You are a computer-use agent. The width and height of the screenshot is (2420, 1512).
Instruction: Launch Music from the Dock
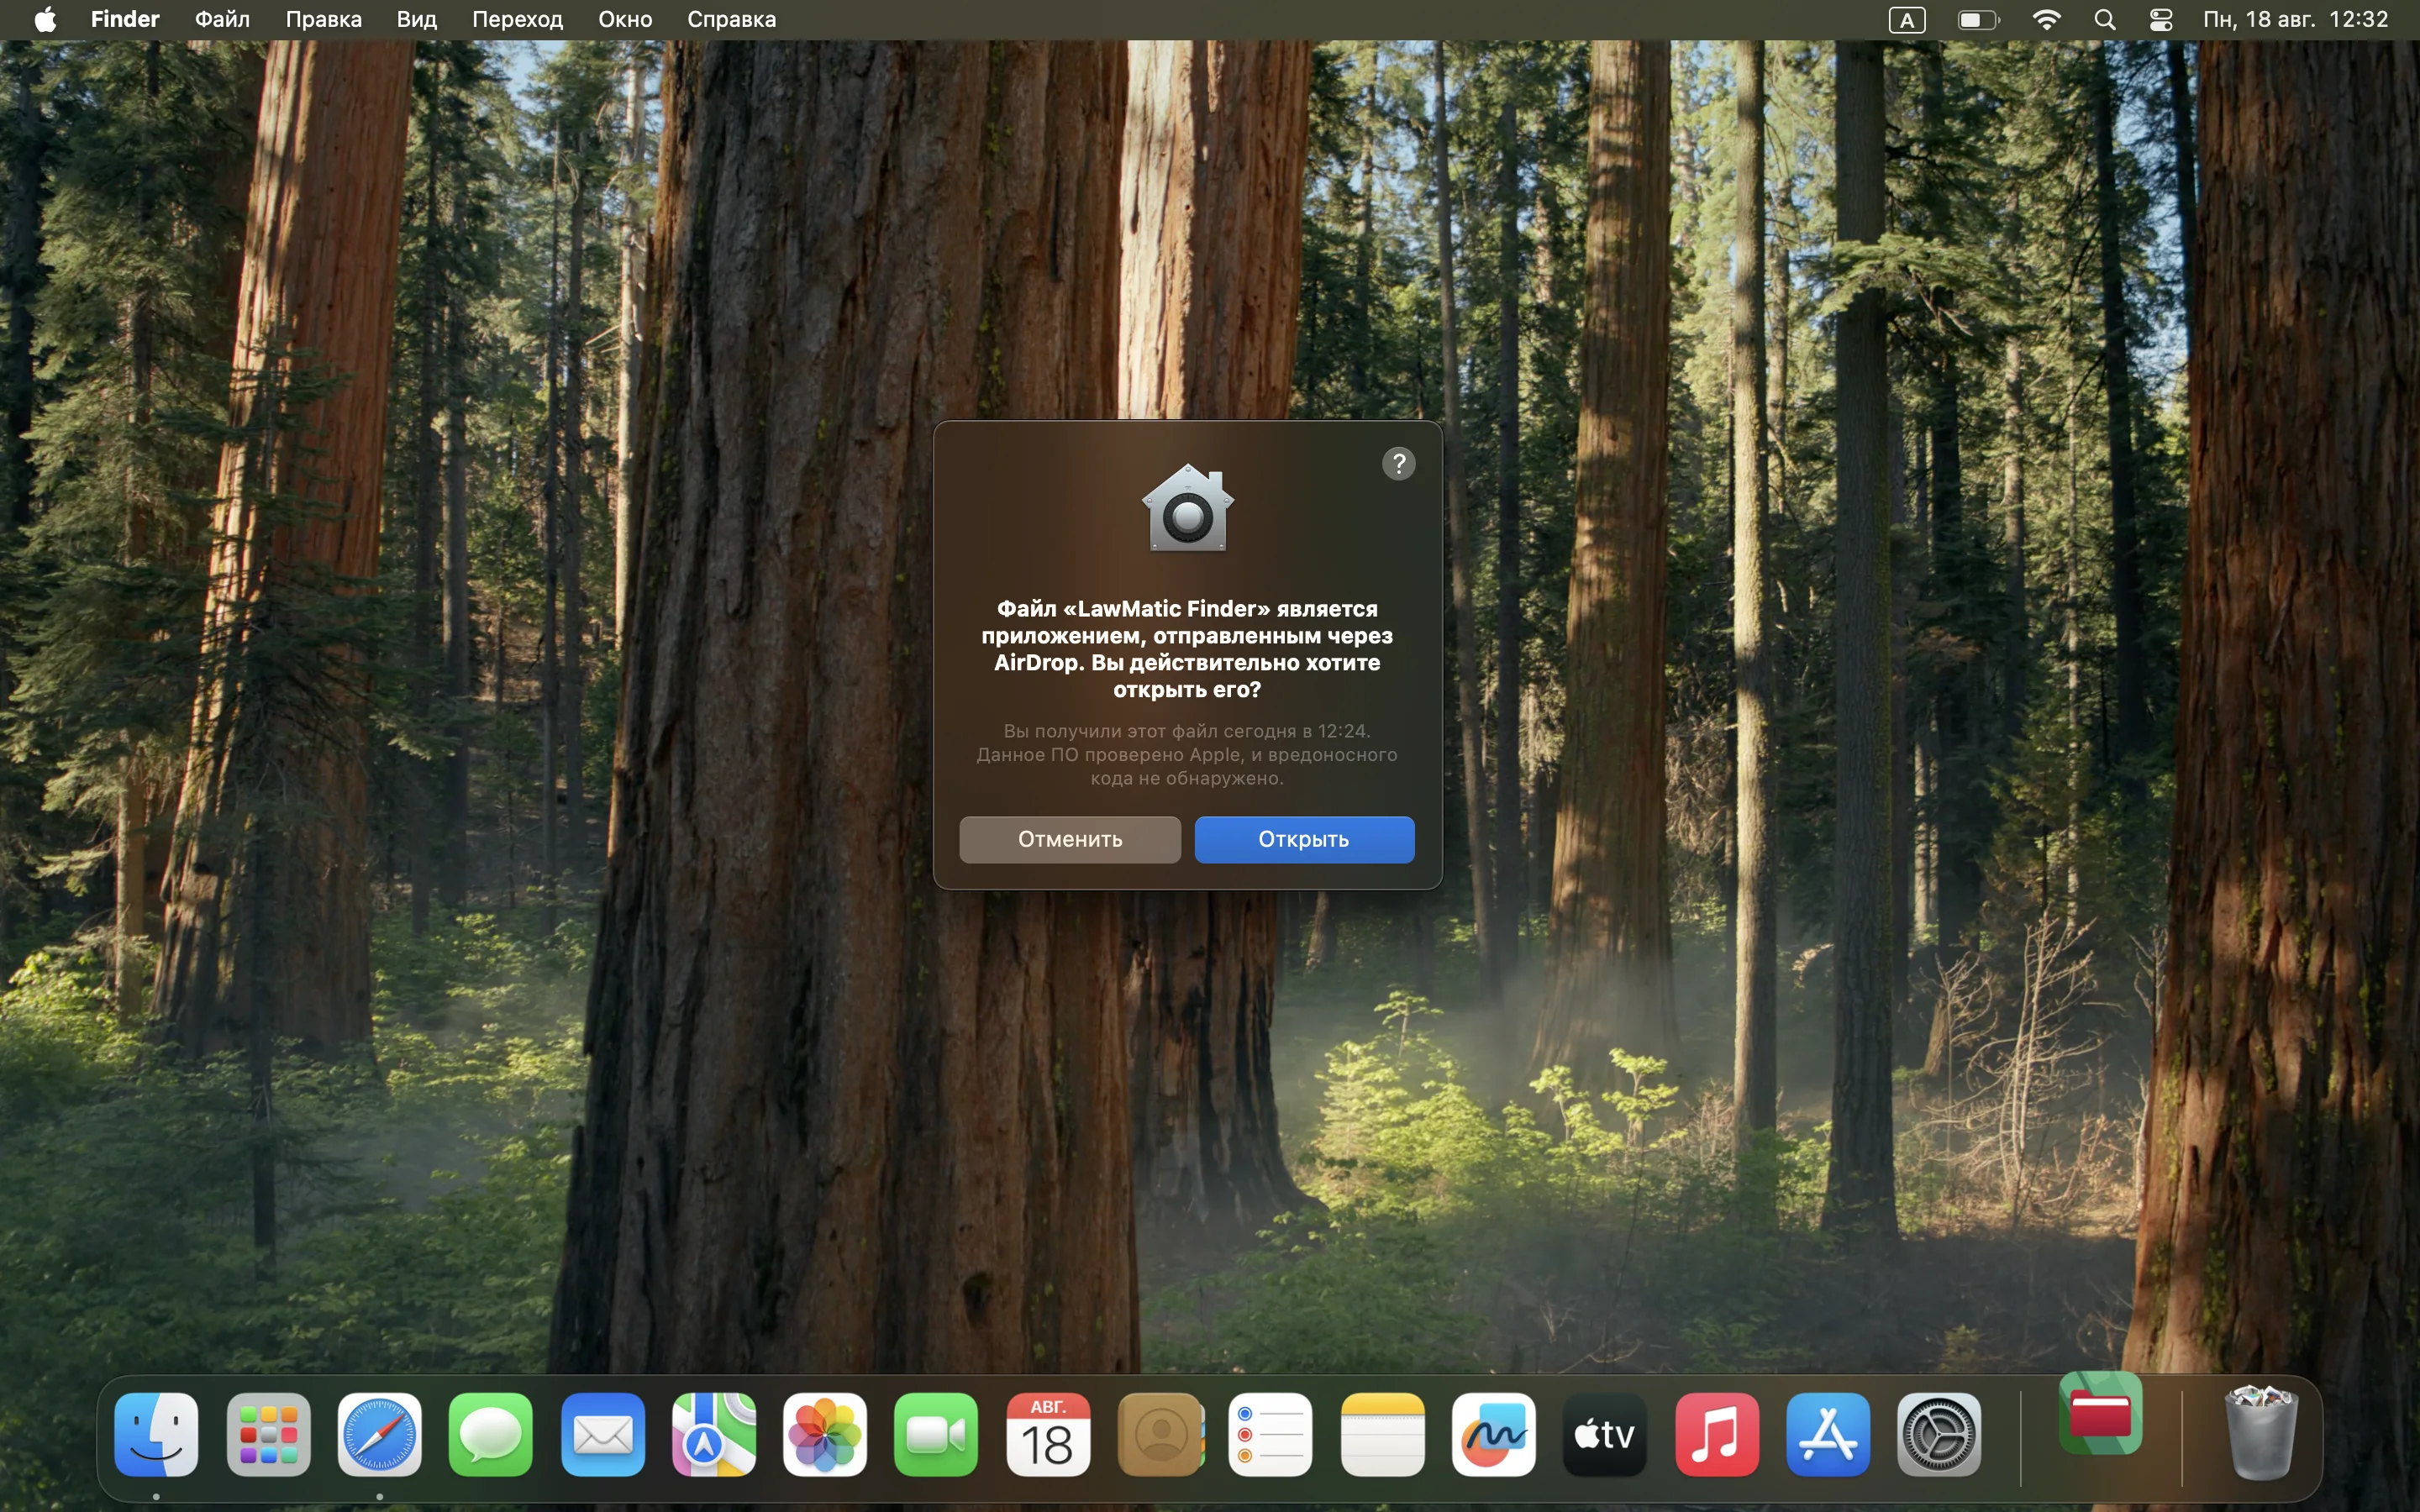pos(1717,1435)
